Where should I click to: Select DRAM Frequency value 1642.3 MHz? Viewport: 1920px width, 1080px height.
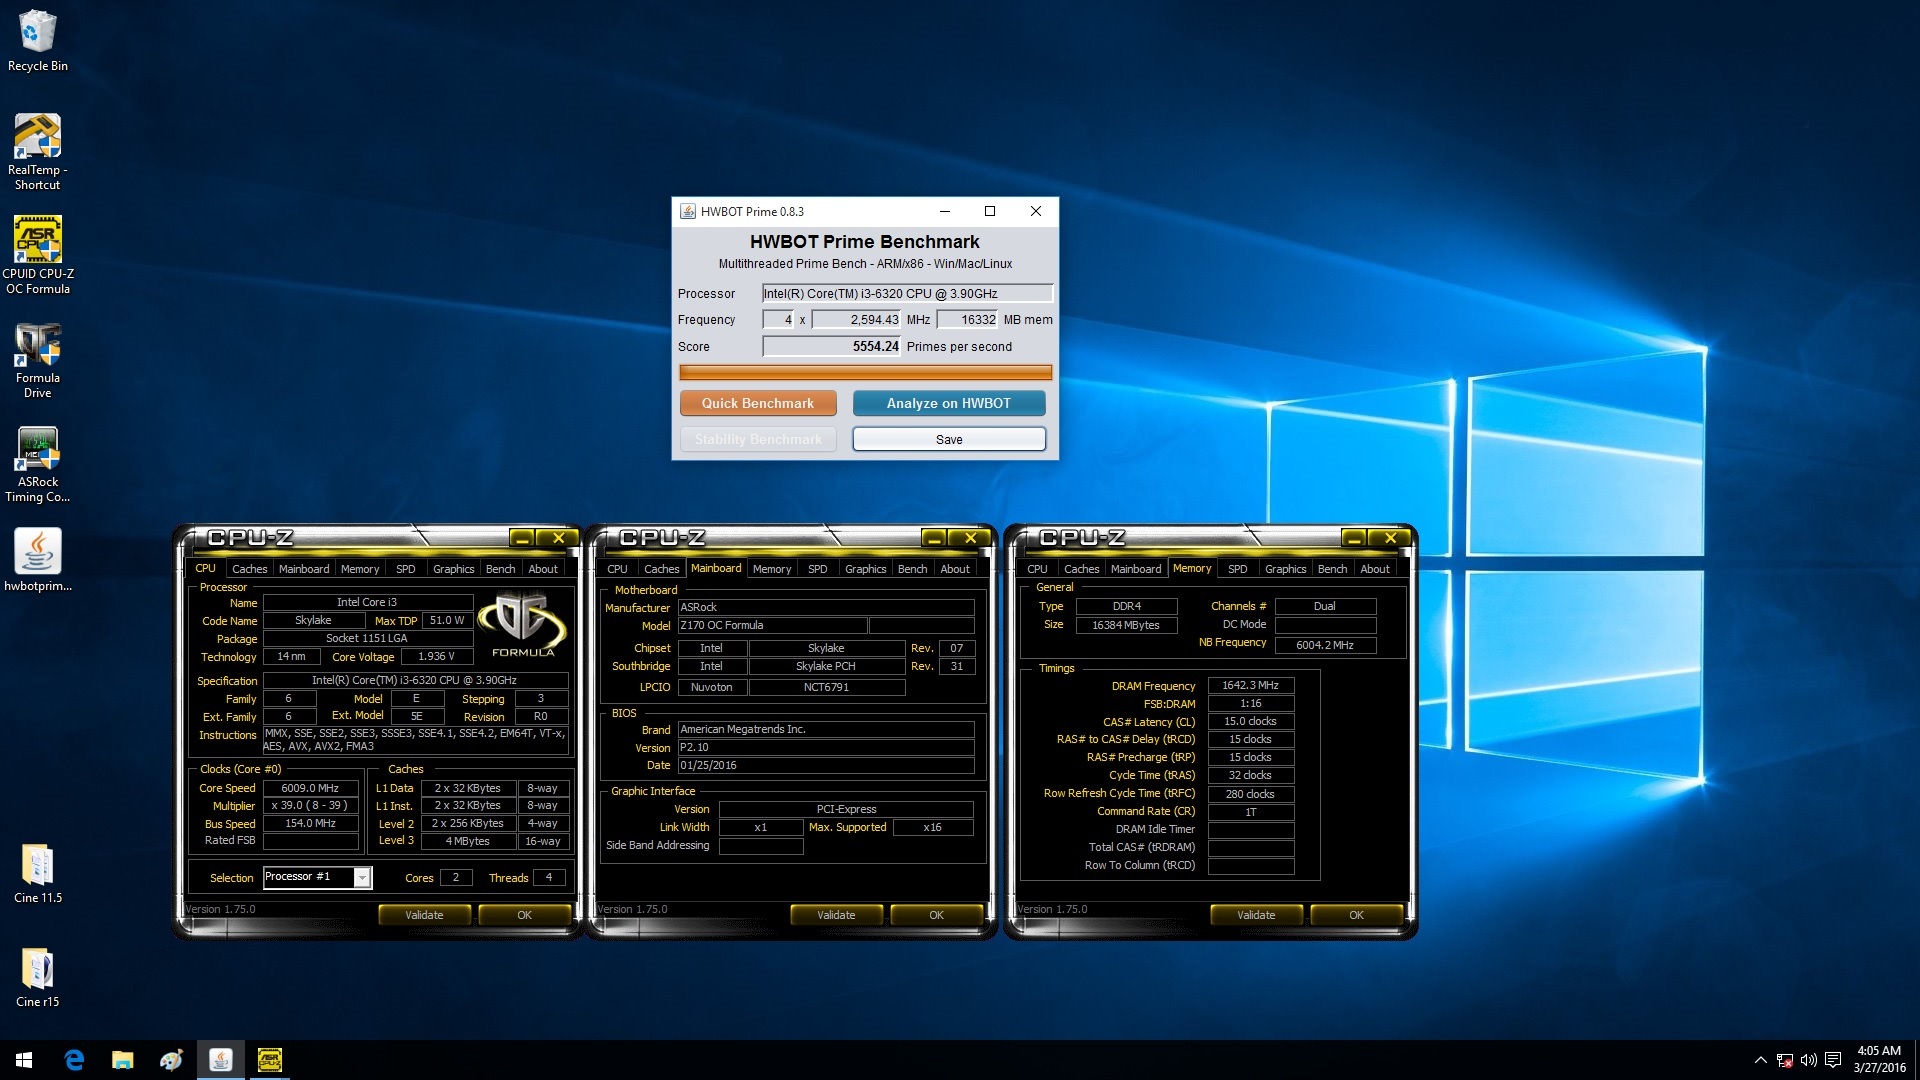1250,685
